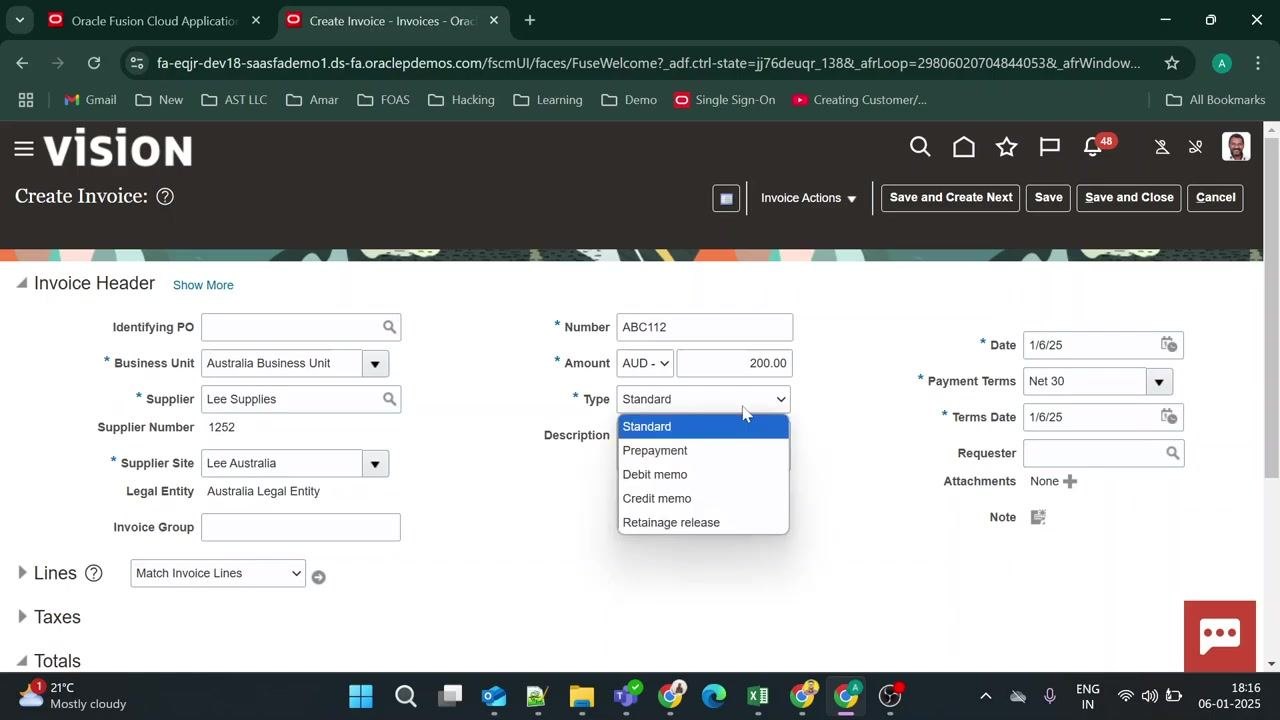Open Create Invoice help icon
The width and height of the screenshot is (1280, 720).
tap(165, 196)
